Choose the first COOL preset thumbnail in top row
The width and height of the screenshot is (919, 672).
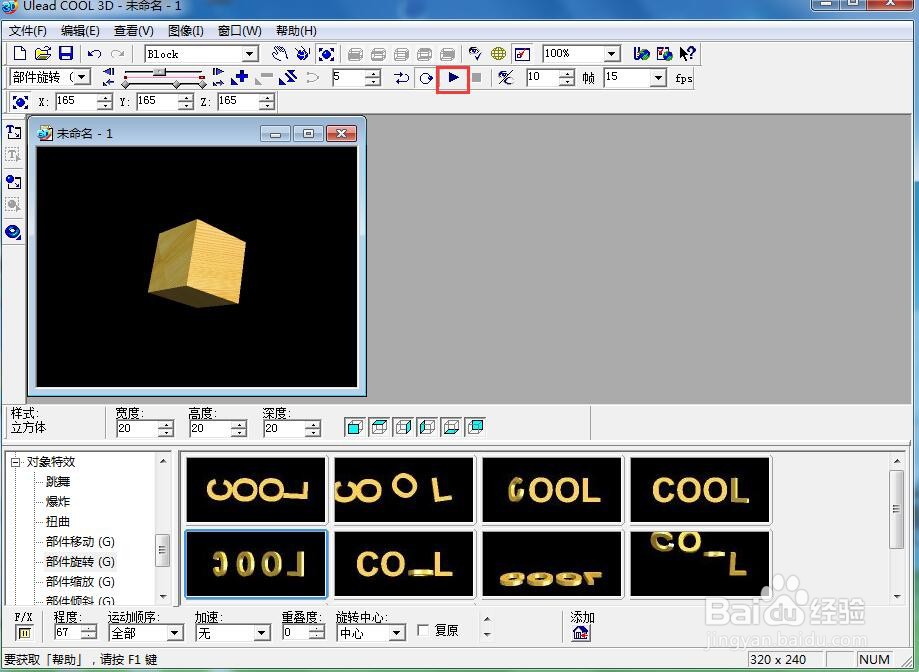pos(256,490)
